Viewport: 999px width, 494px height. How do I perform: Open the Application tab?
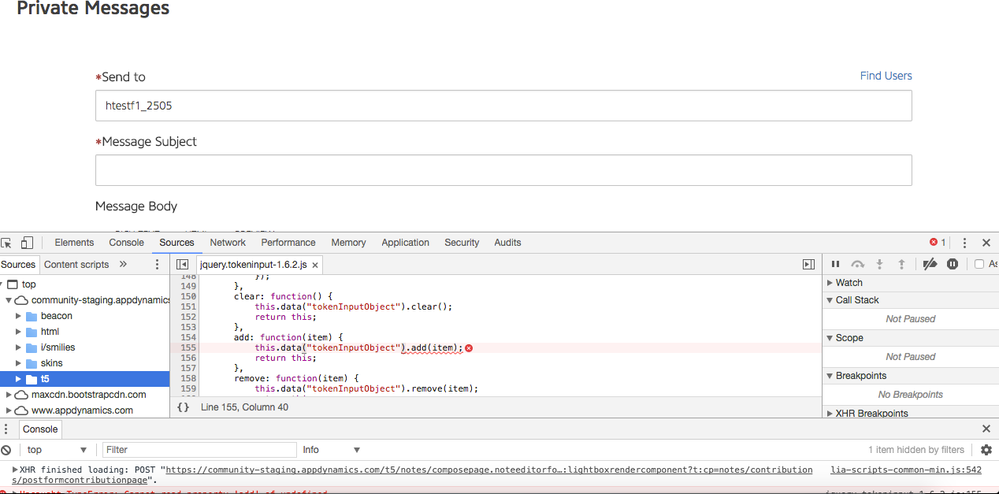point(405,243)
